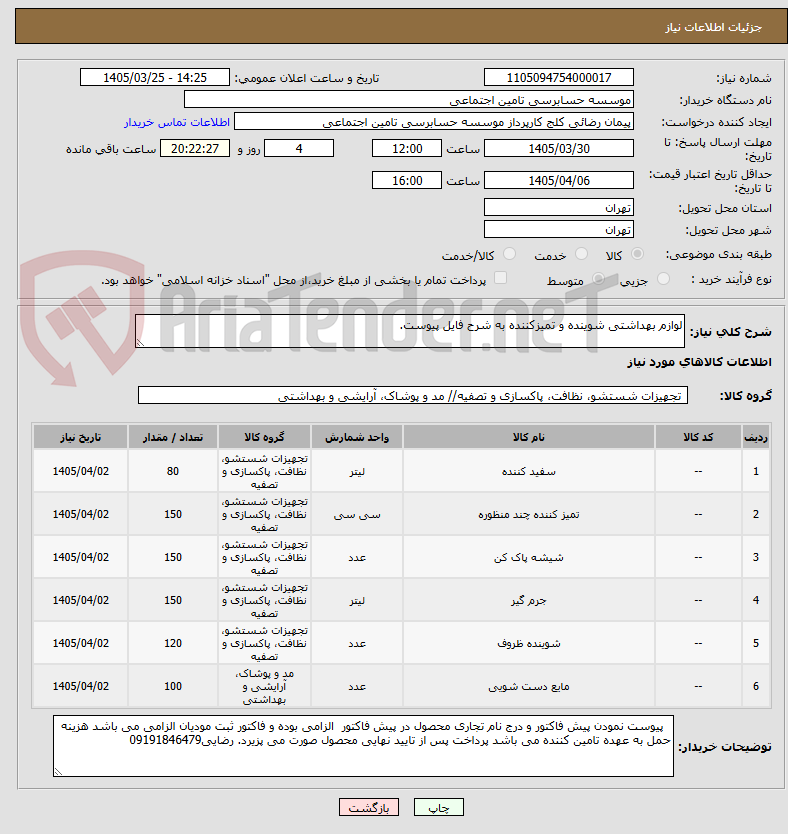Click the کد کالا column header
Screen dimensions: 788x834
[698, 437]
